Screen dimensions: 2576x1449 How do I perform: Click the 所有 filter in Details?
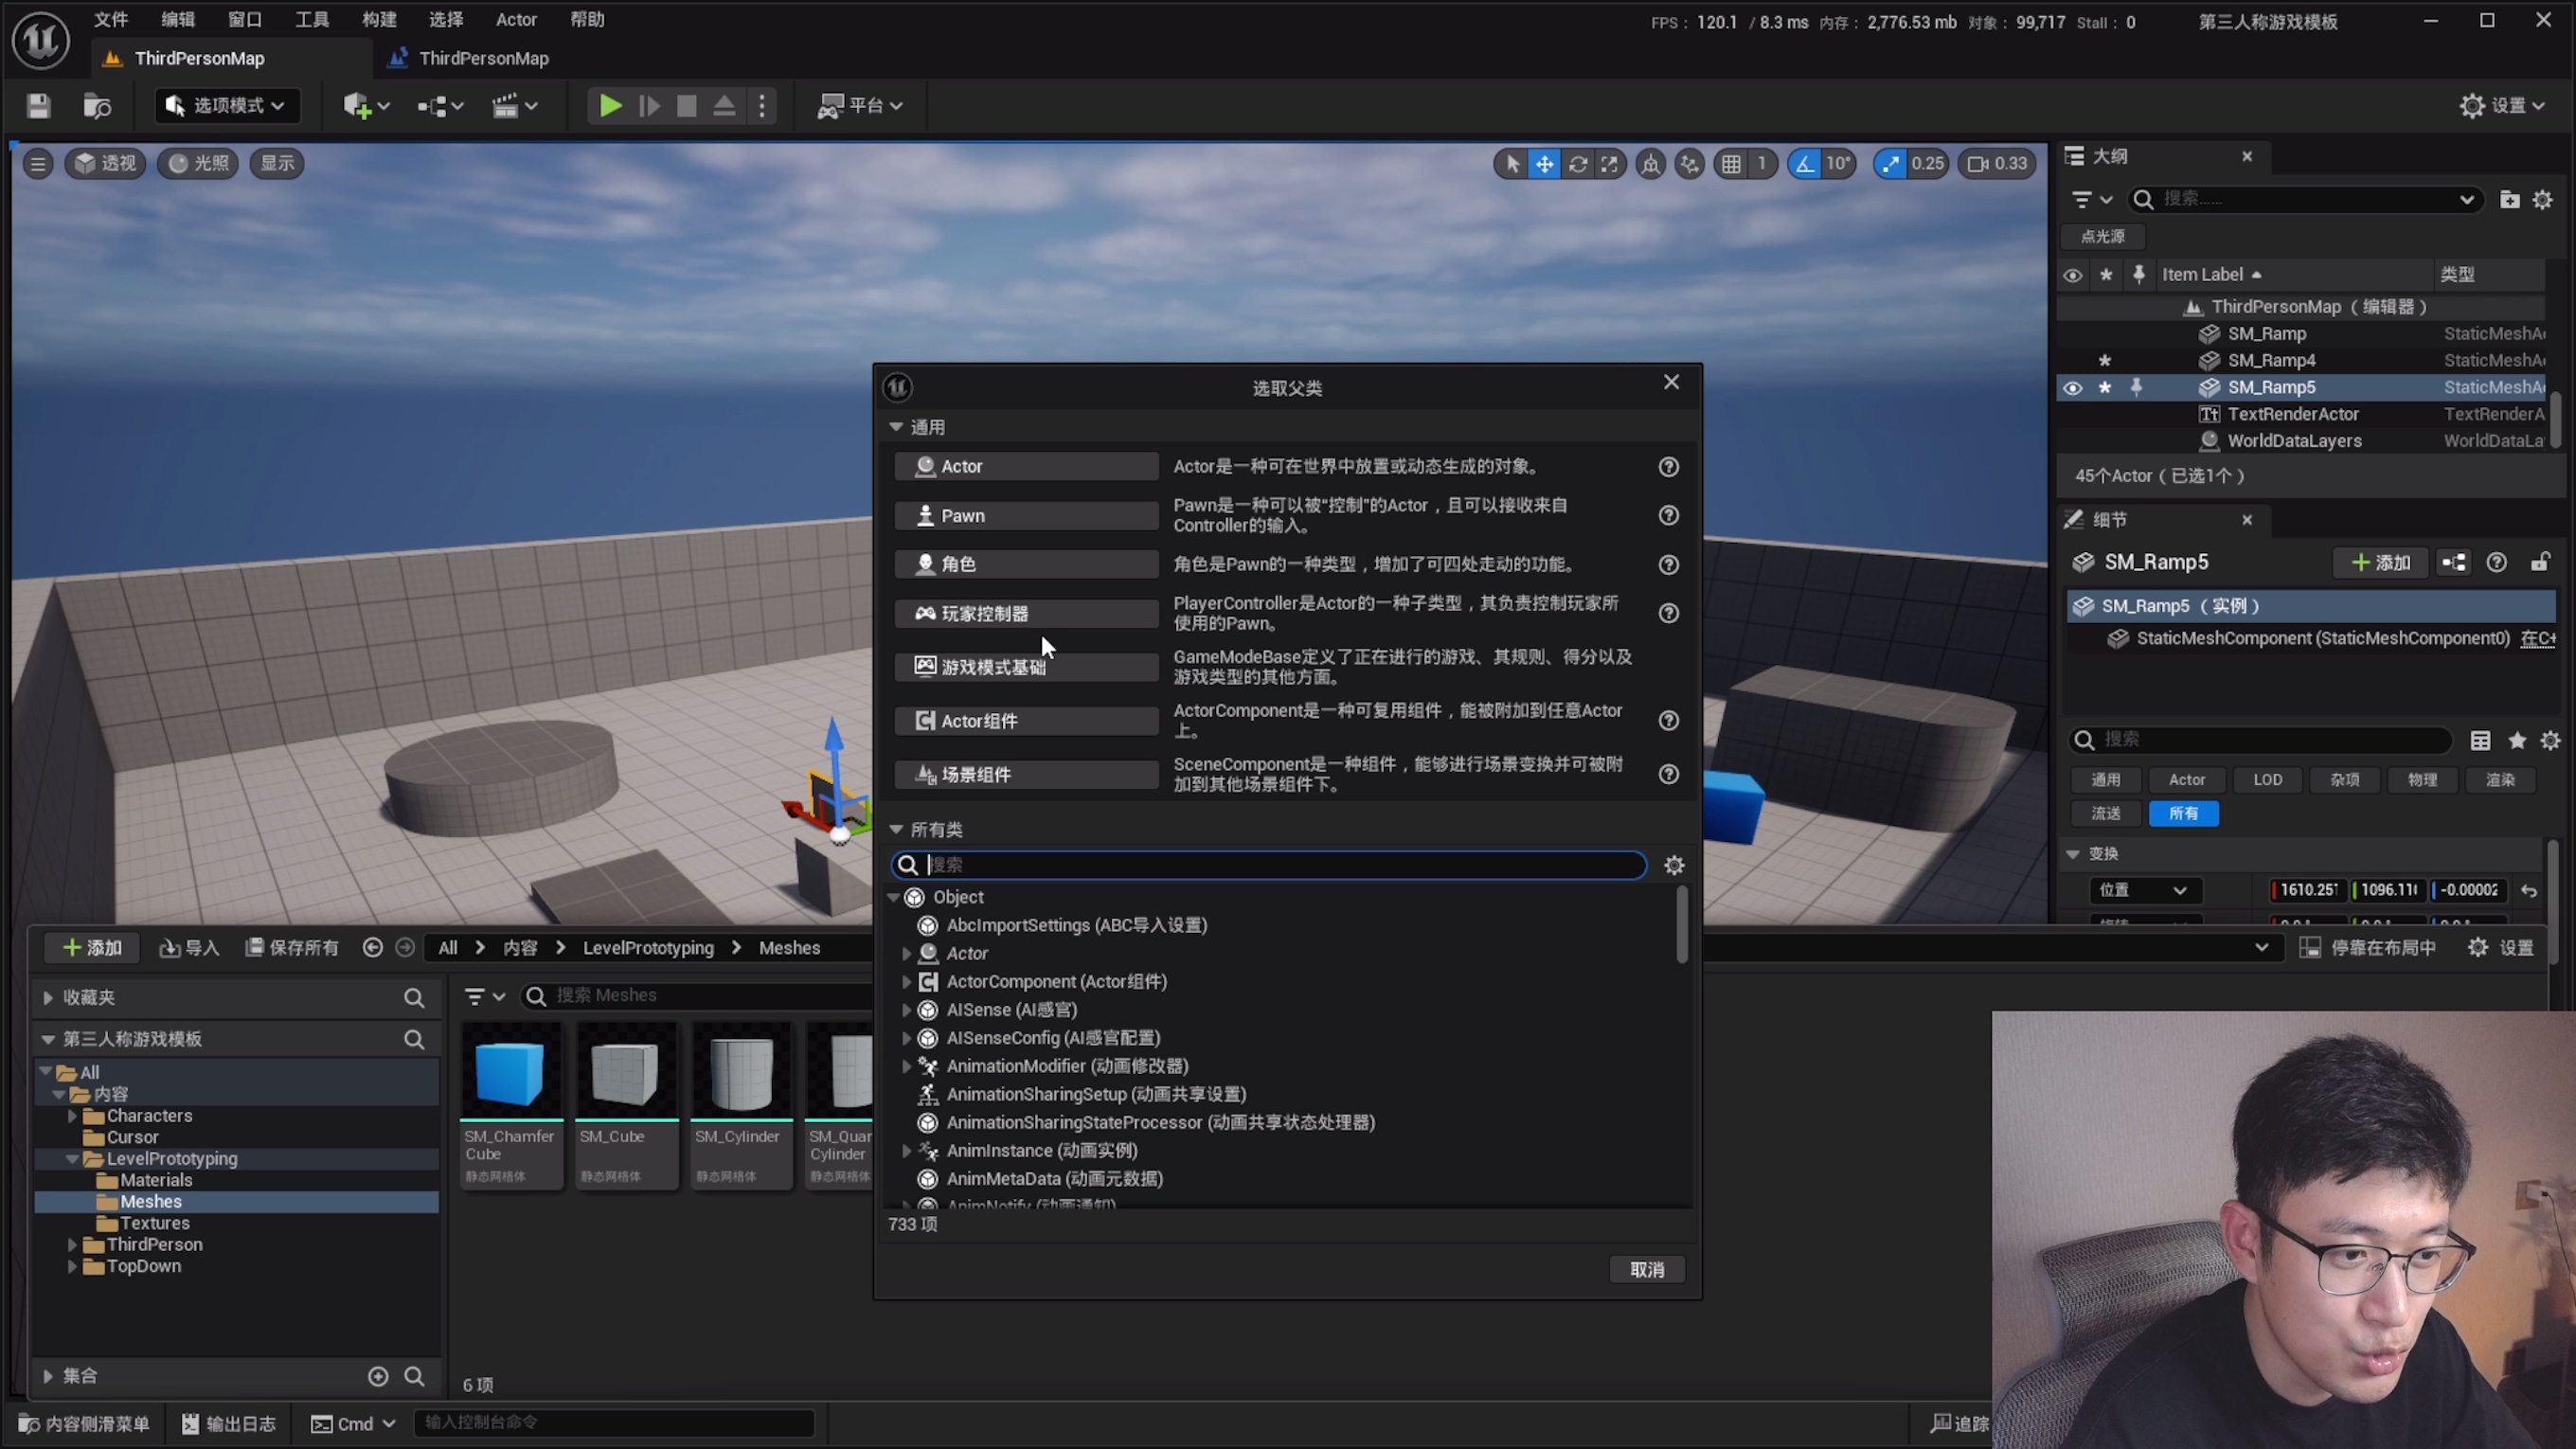[2183, 814]
